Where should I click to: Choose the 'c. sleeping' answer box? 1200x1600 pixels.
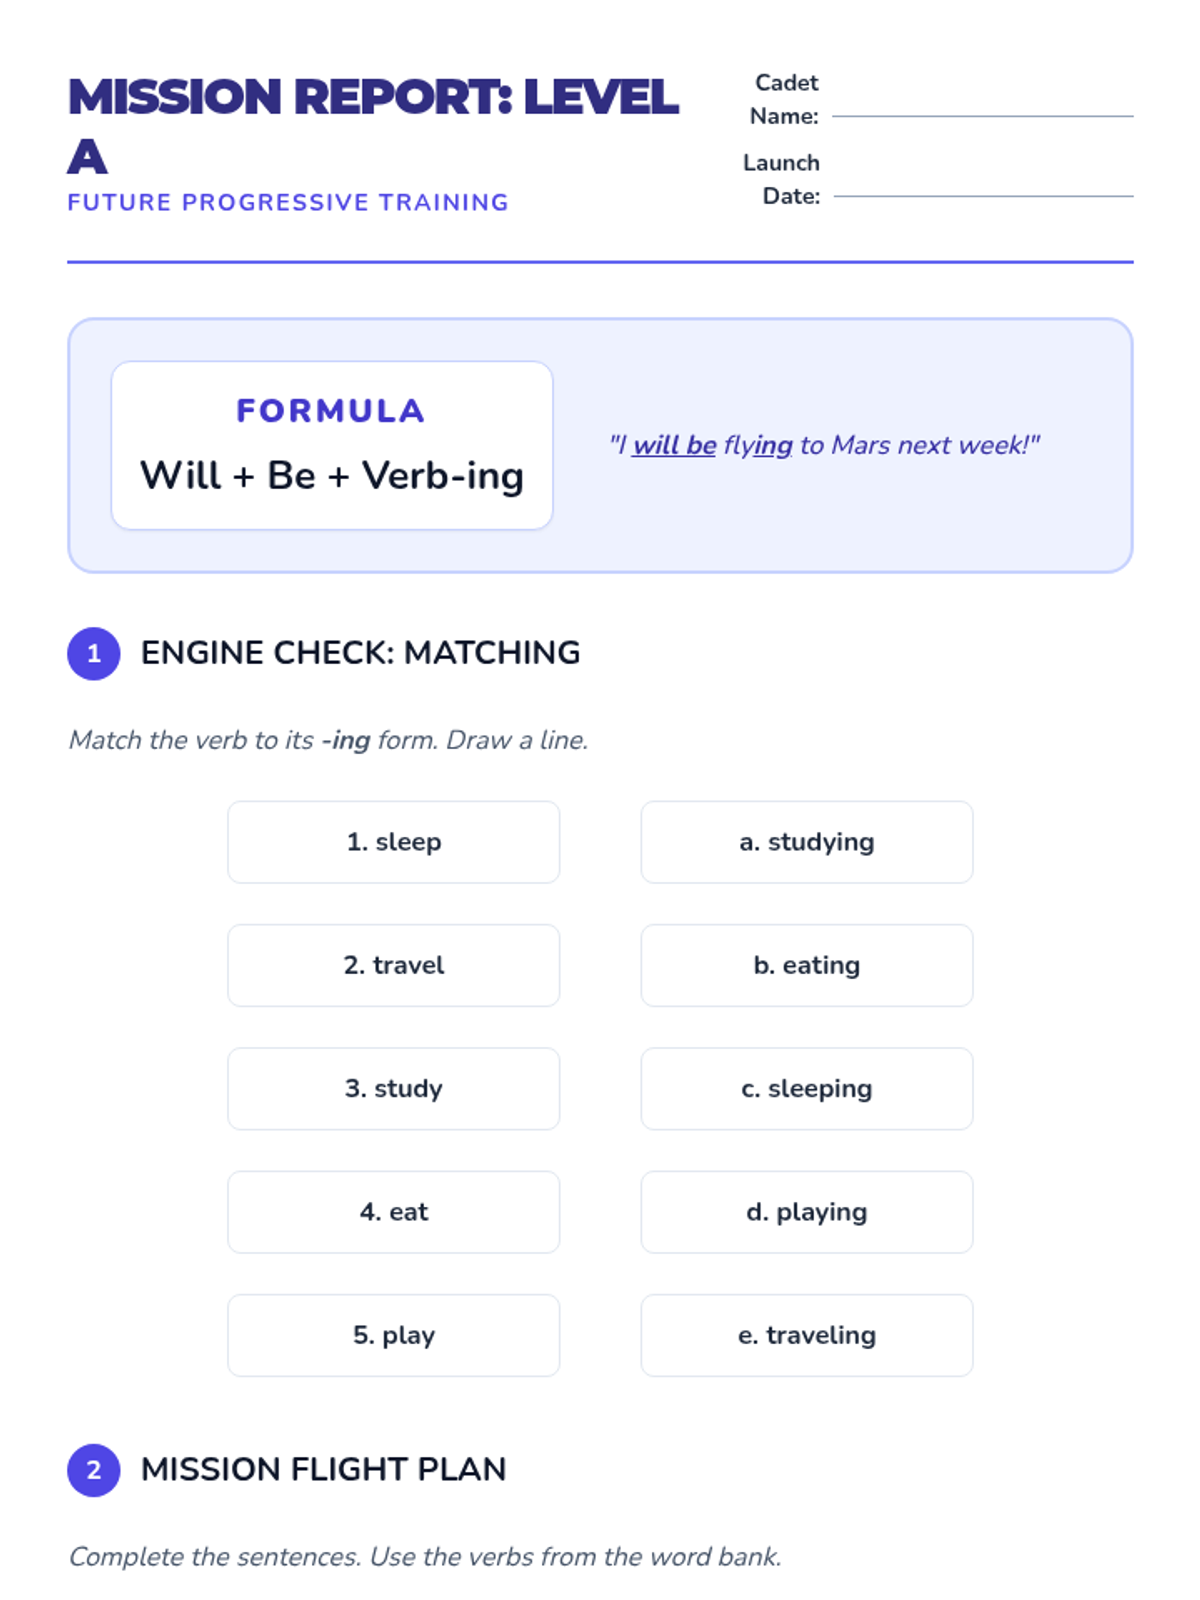point(806,1088)
